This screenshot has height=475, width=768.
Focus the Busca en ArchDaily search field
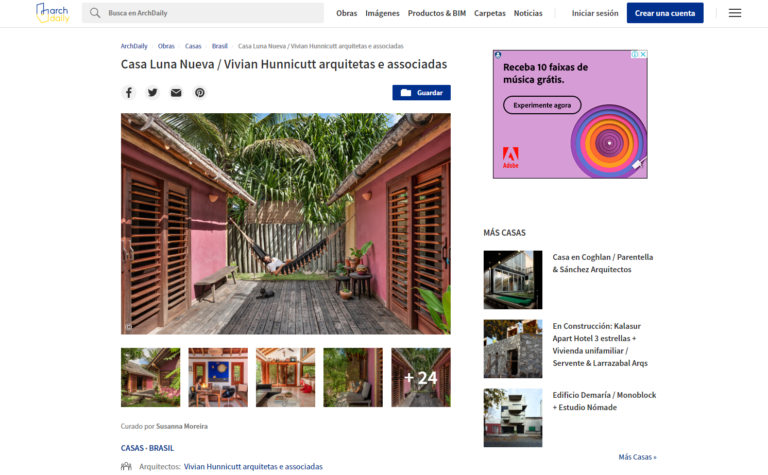[210, 13]
